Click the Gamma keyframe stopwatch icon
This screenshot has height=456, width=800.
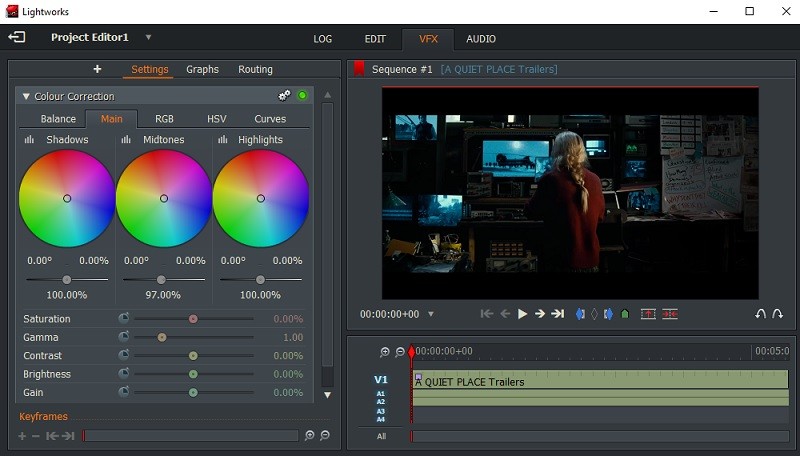[x=123, y=337]
